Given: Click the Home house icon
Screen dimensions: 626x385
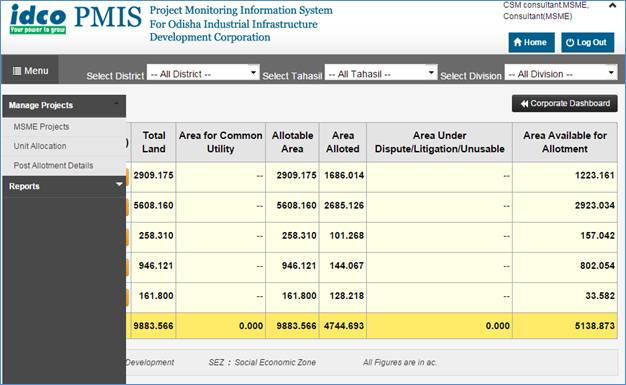Looking at the screenshot, I should coord(518,42).
